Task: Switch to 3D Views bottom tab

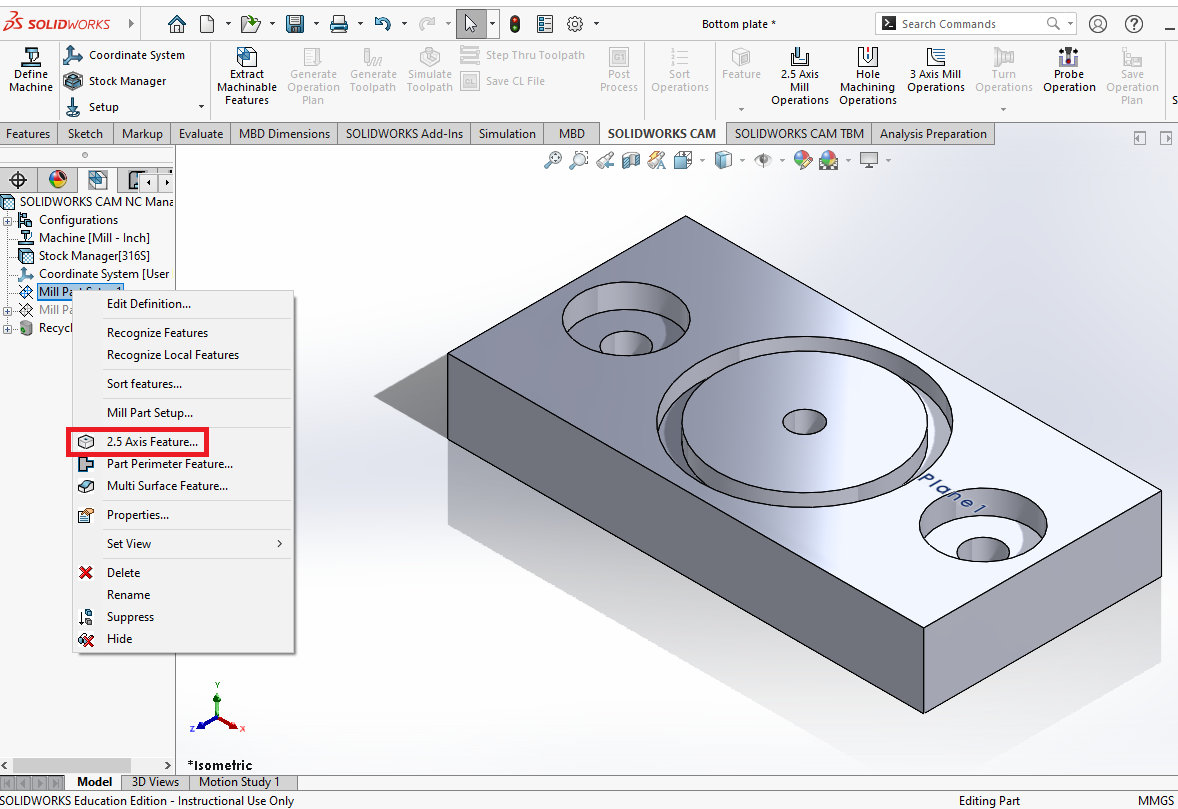Action: click(156, 782)
